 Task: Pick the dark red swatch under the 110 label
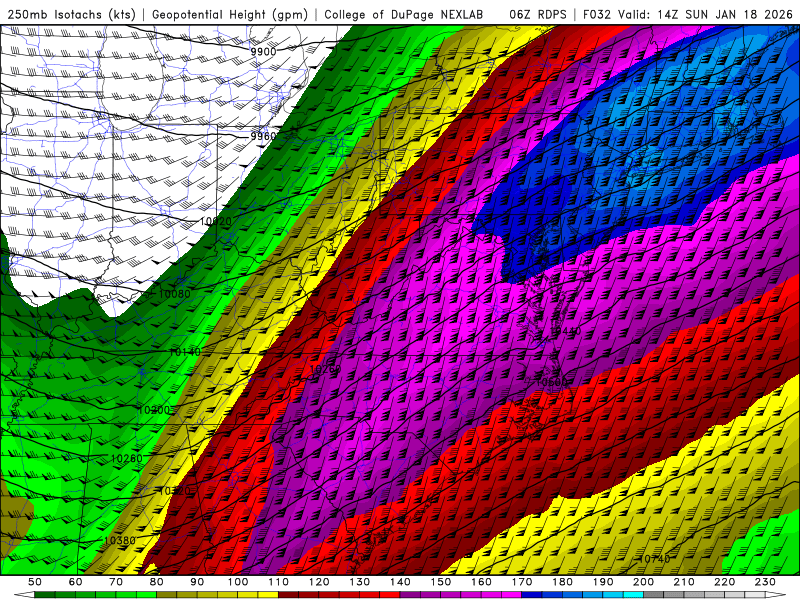point(288,595)
